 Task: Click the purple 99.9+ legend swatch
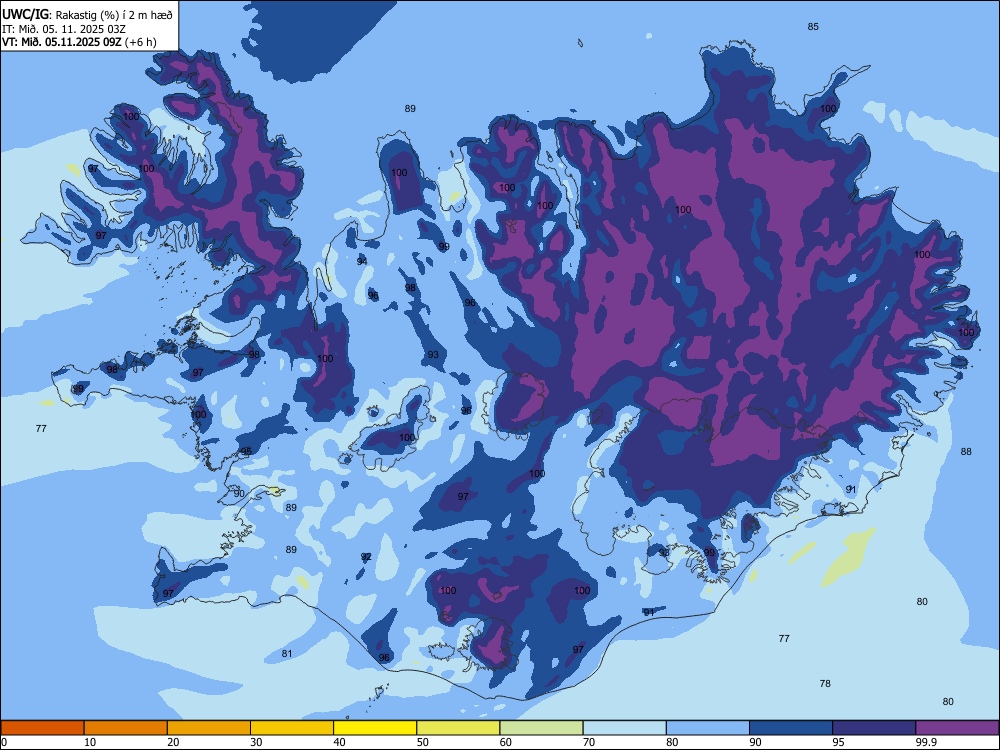click(957, 728)
